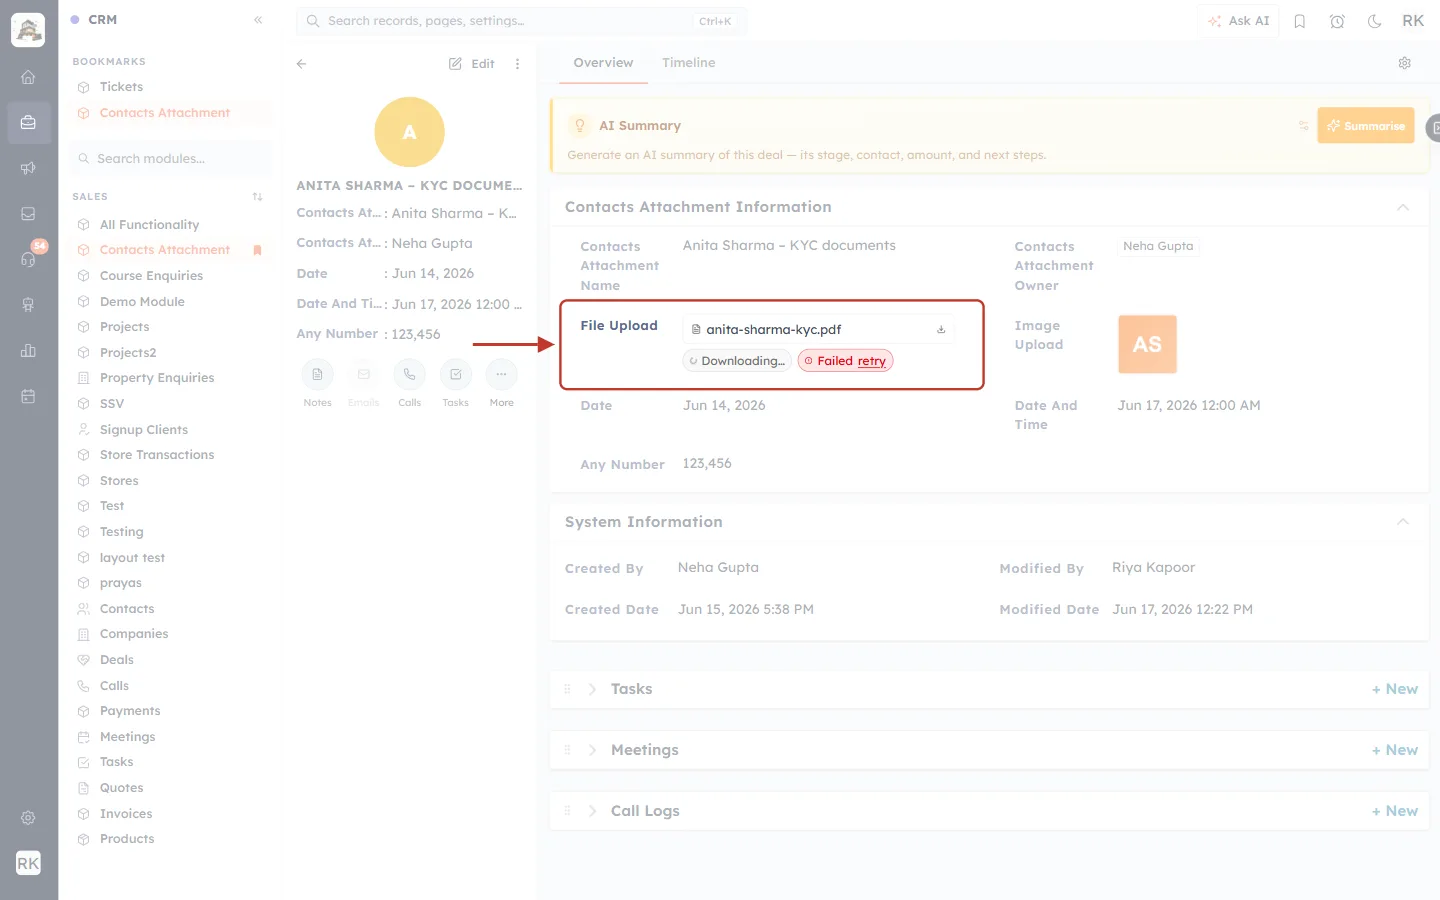1440x900 pixels.
Task: Expand the Call Logs related list
Action: point(592,811)
